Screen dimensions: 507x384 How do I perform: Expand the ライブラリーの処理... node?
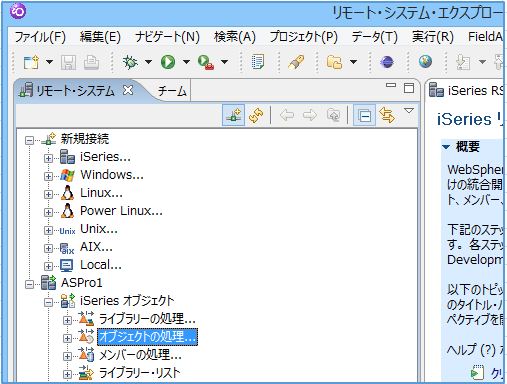click(x=67, y=320)
